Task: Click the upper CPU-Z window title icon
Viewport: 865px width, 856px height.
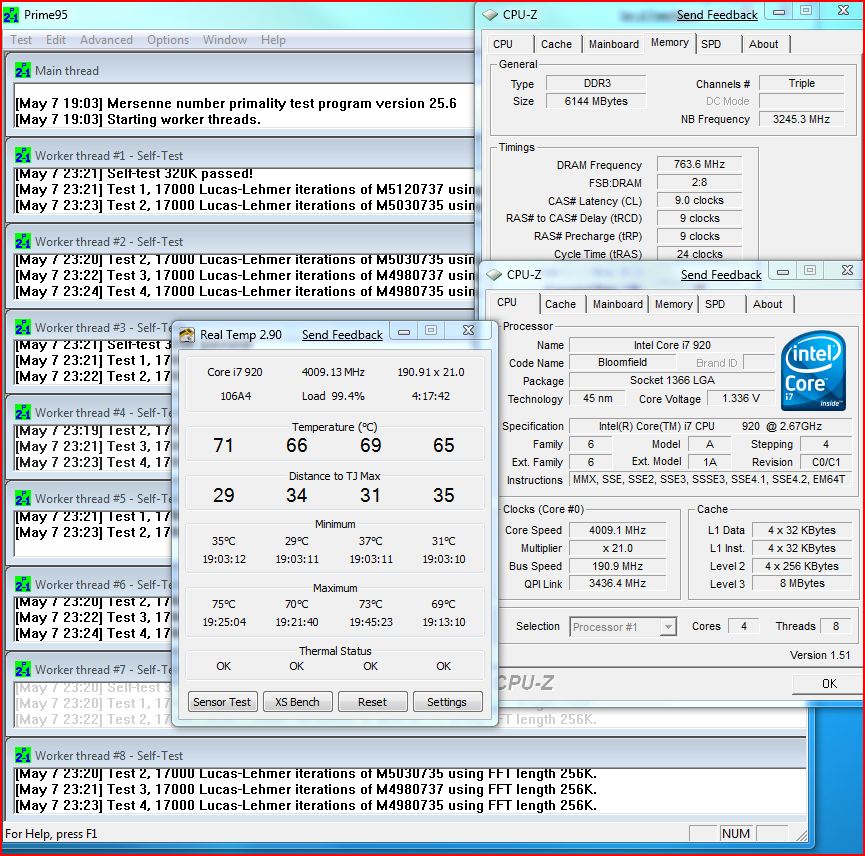Action: point(490,15)
